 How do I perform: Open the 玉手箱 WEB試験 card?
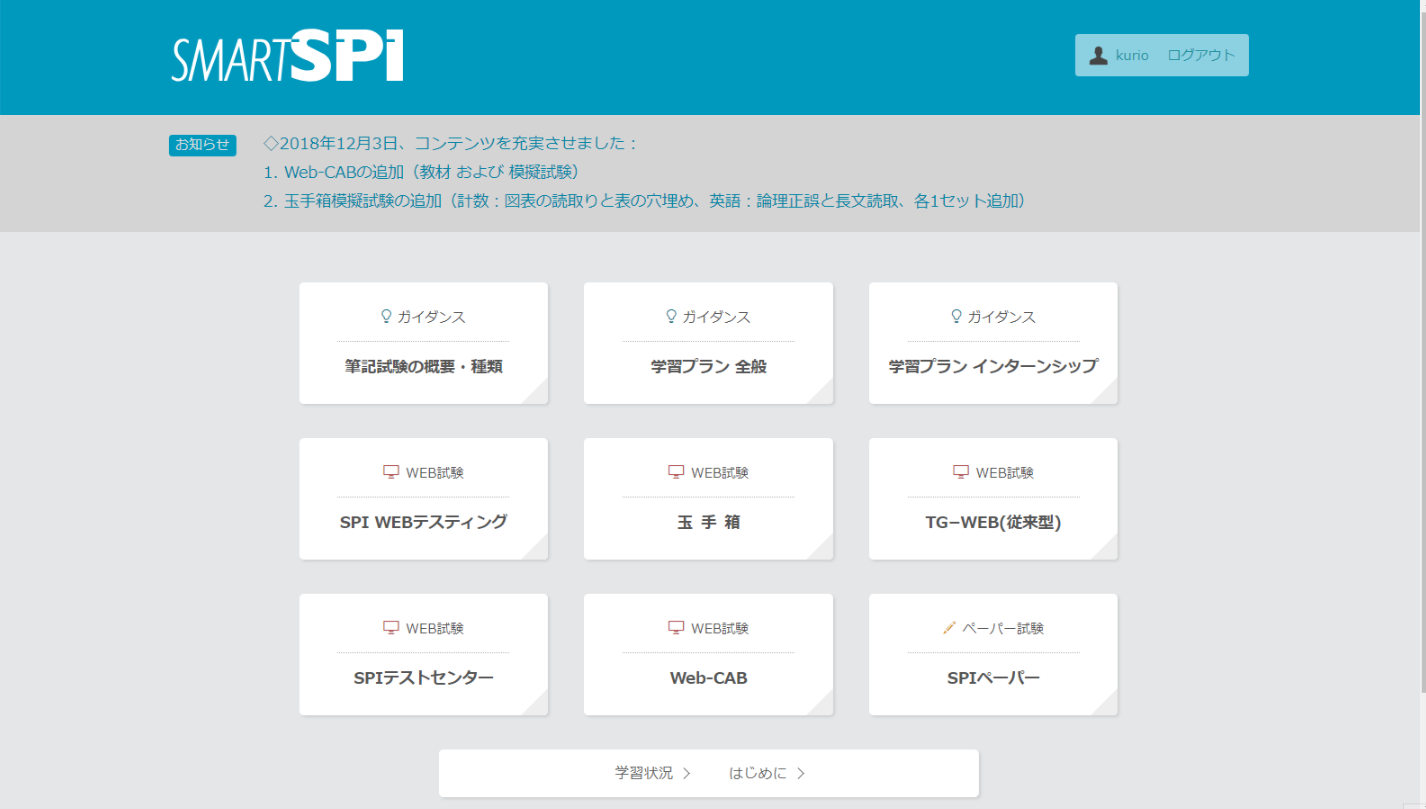[708, 498]
